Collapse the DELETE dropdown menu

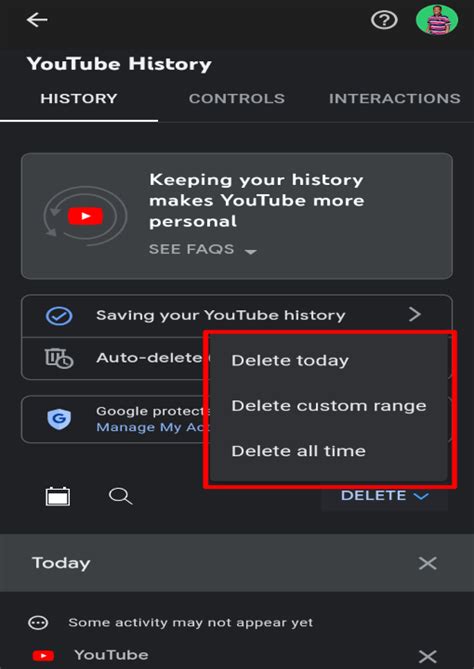coord(384,496)
